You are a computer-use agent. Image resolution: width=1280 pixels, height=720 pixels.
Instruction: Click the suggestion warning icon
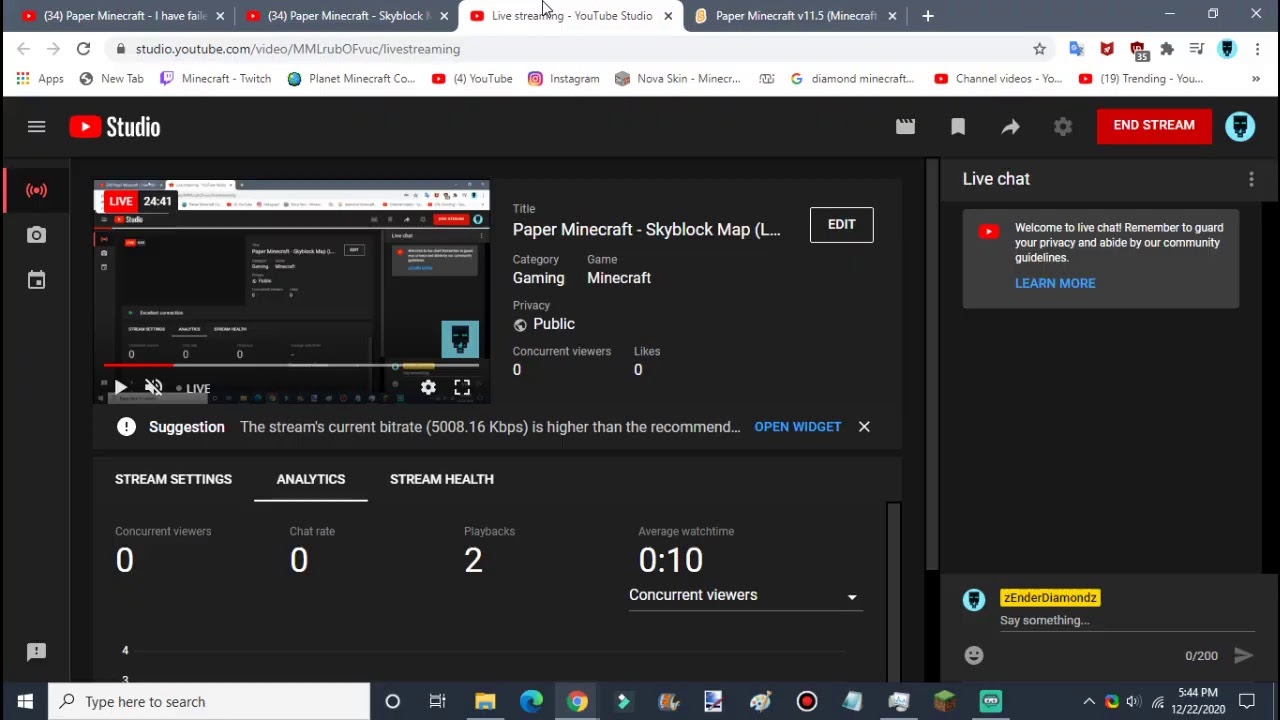tap(126, 427)
